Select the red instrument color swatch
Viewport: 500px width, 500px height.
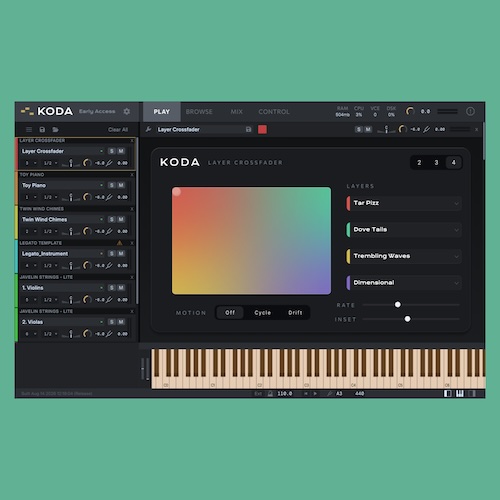tap(262, 129)
